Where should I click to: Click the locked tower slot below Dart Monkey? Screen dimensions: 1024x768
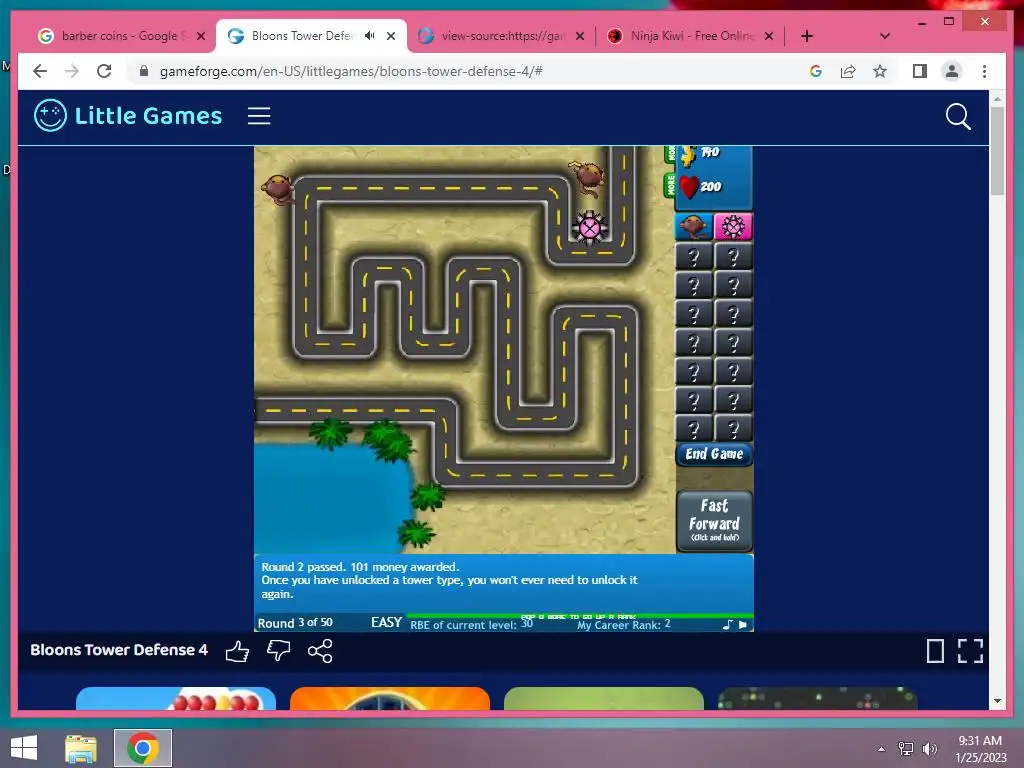(693, 257)
